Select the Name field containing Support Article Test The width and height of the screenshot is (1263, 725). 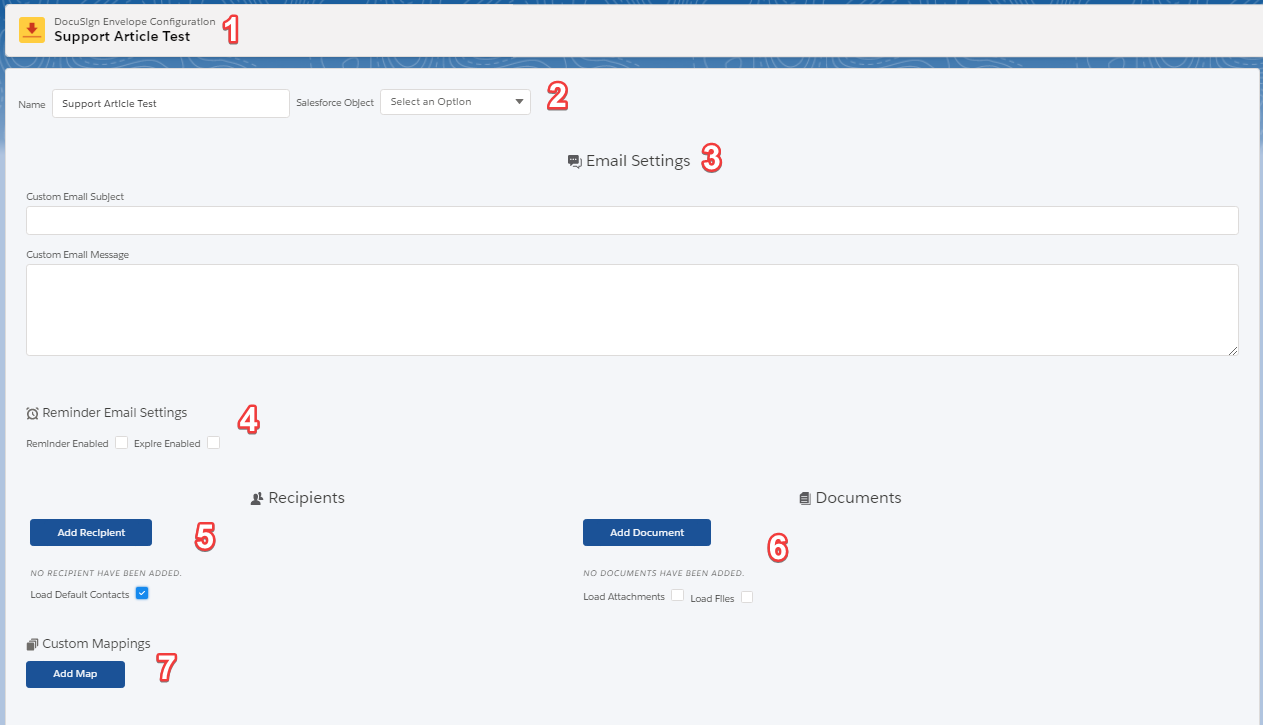click(170, 103)
